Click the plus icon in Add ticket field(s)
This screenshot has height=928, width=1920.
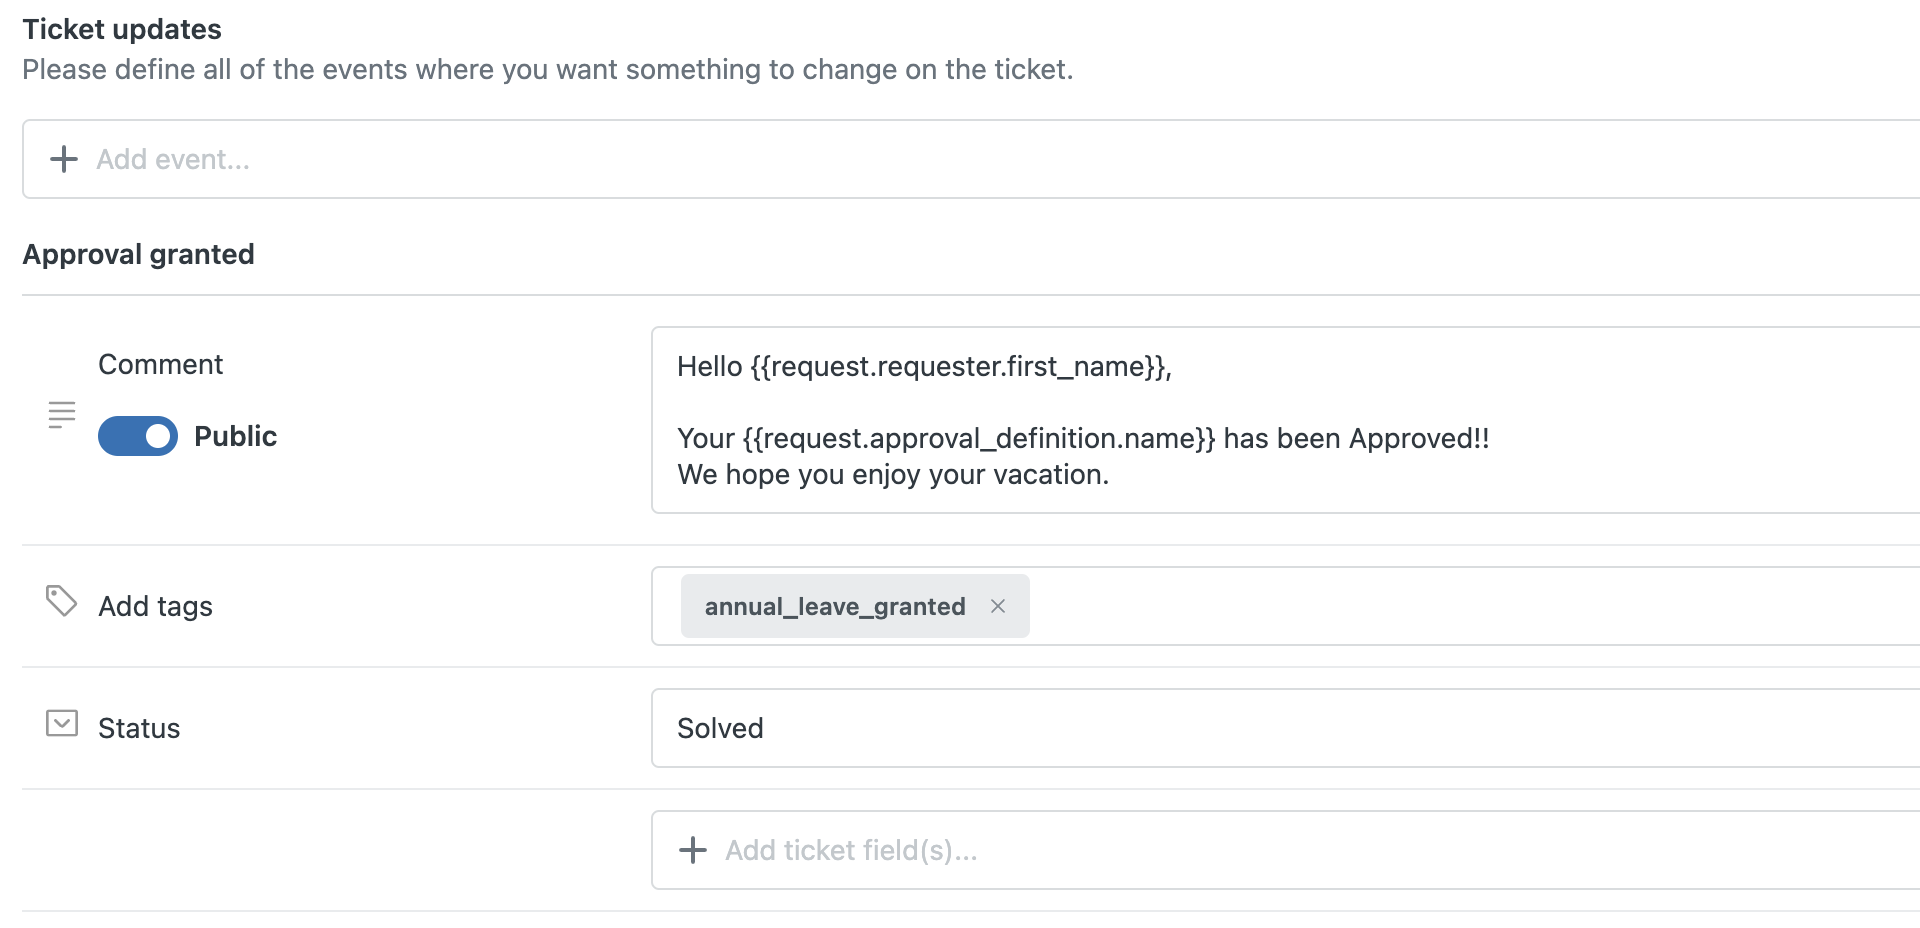click(x=693, y=850)
